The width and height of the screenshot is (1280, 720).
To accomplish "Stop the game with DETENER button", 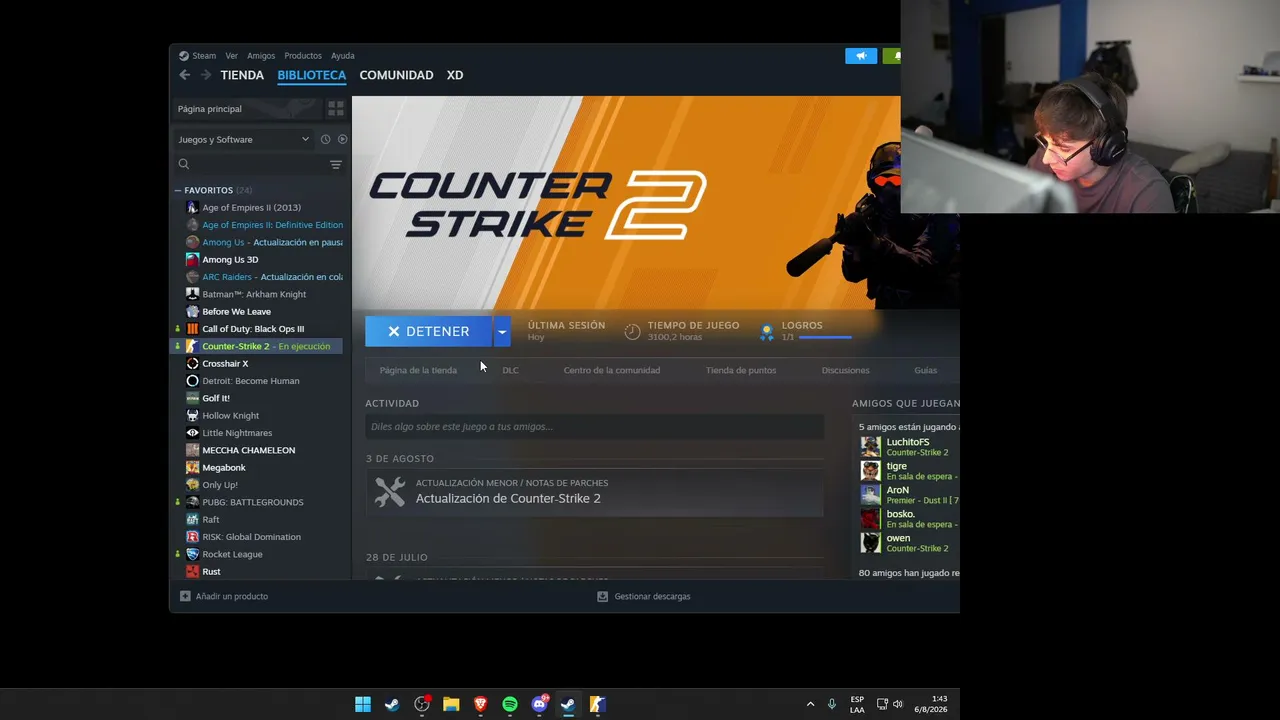I will pos(429,331).
